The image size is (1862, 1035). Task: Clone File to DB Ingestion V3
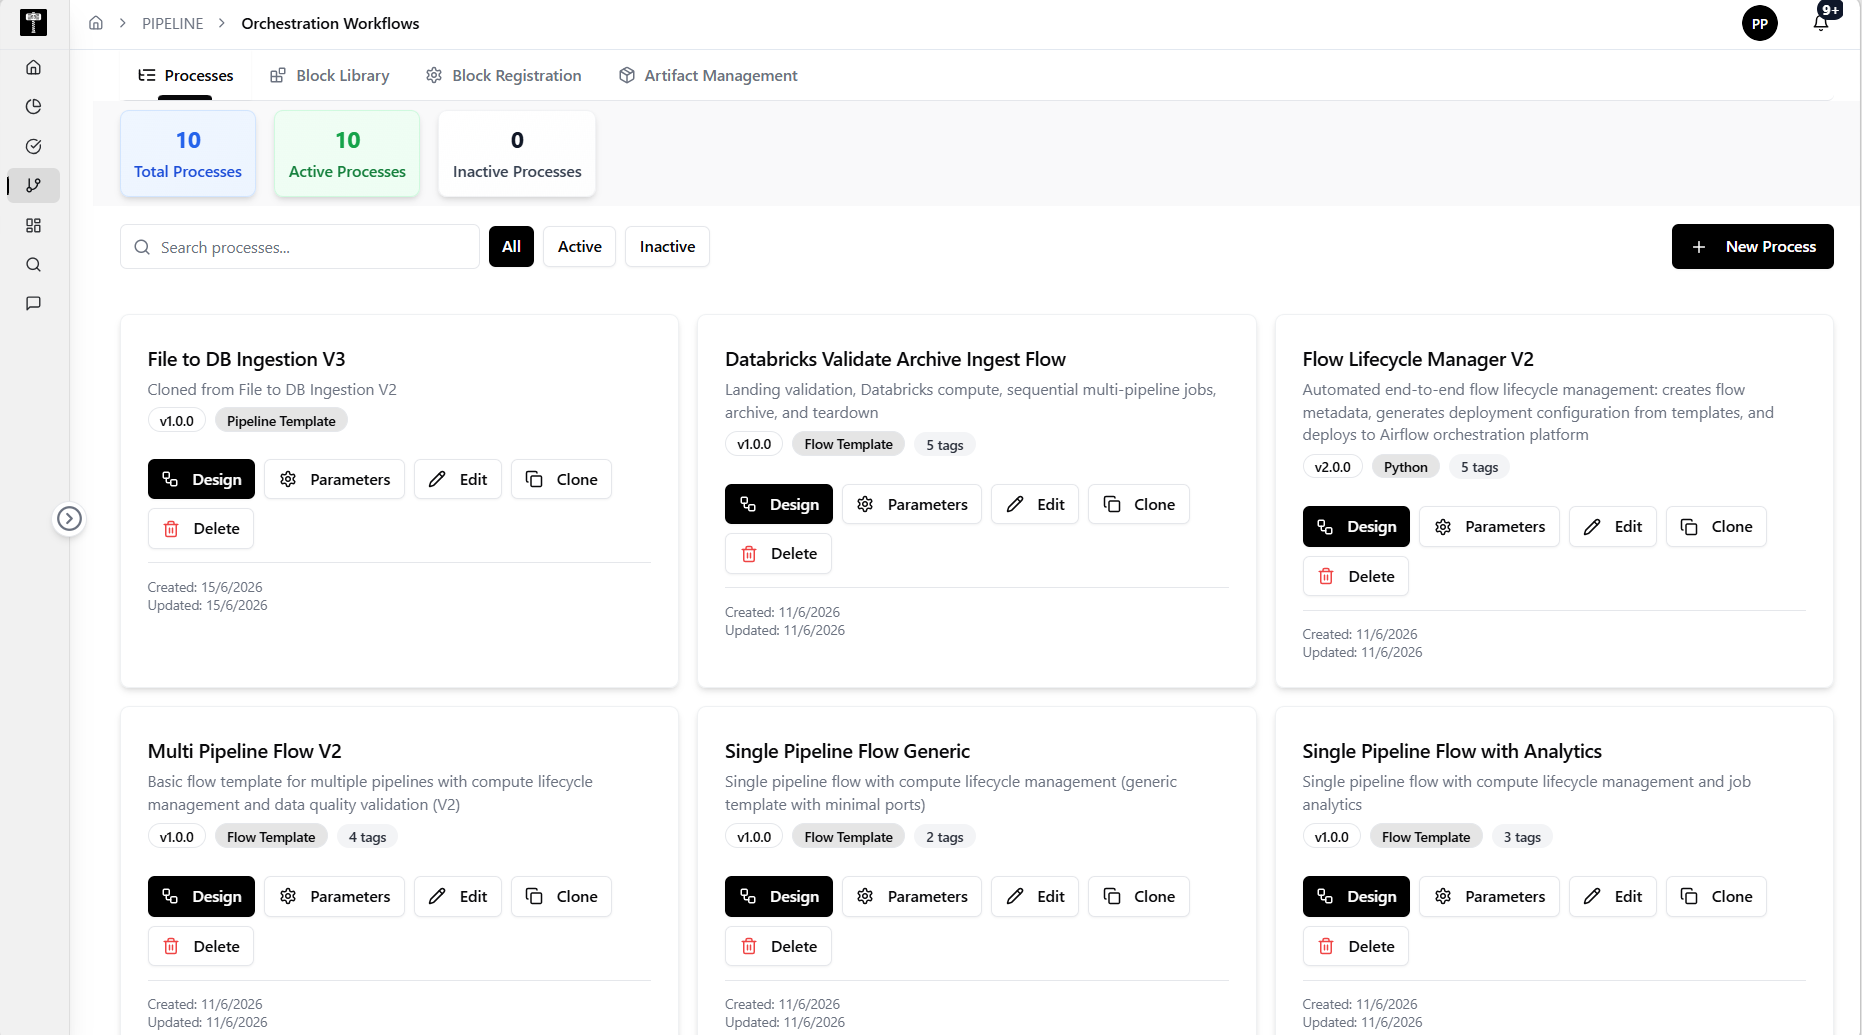click(561, 479)
